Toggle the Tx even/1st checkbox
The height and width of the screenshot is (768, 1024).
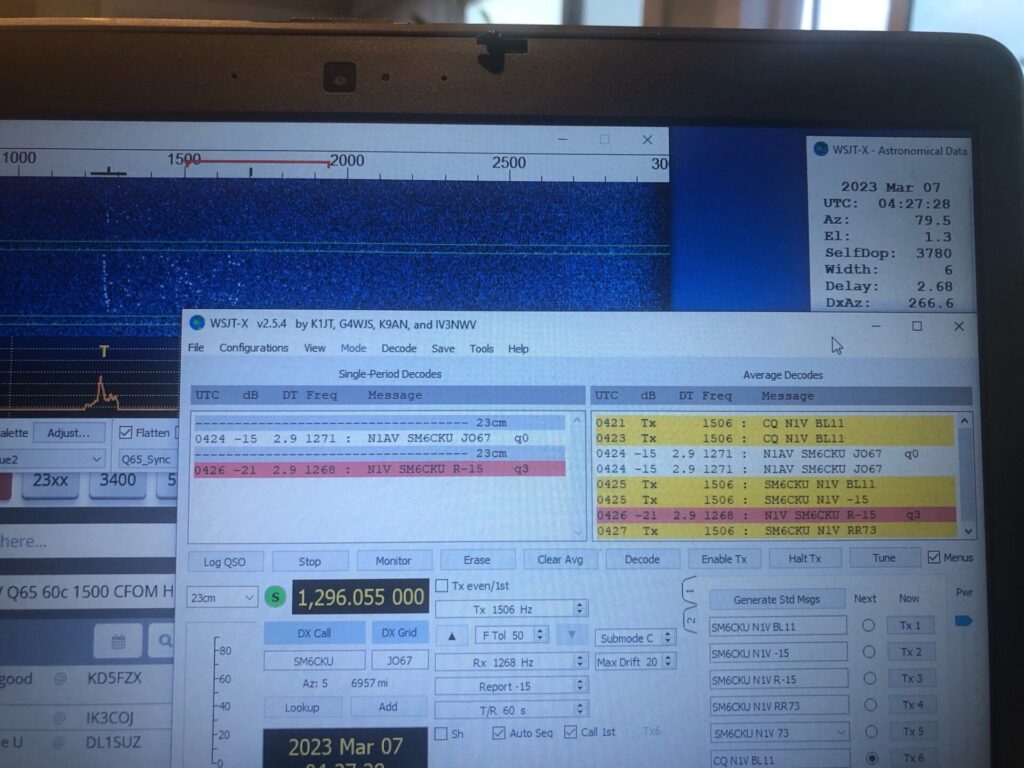[x=441, y=585]
